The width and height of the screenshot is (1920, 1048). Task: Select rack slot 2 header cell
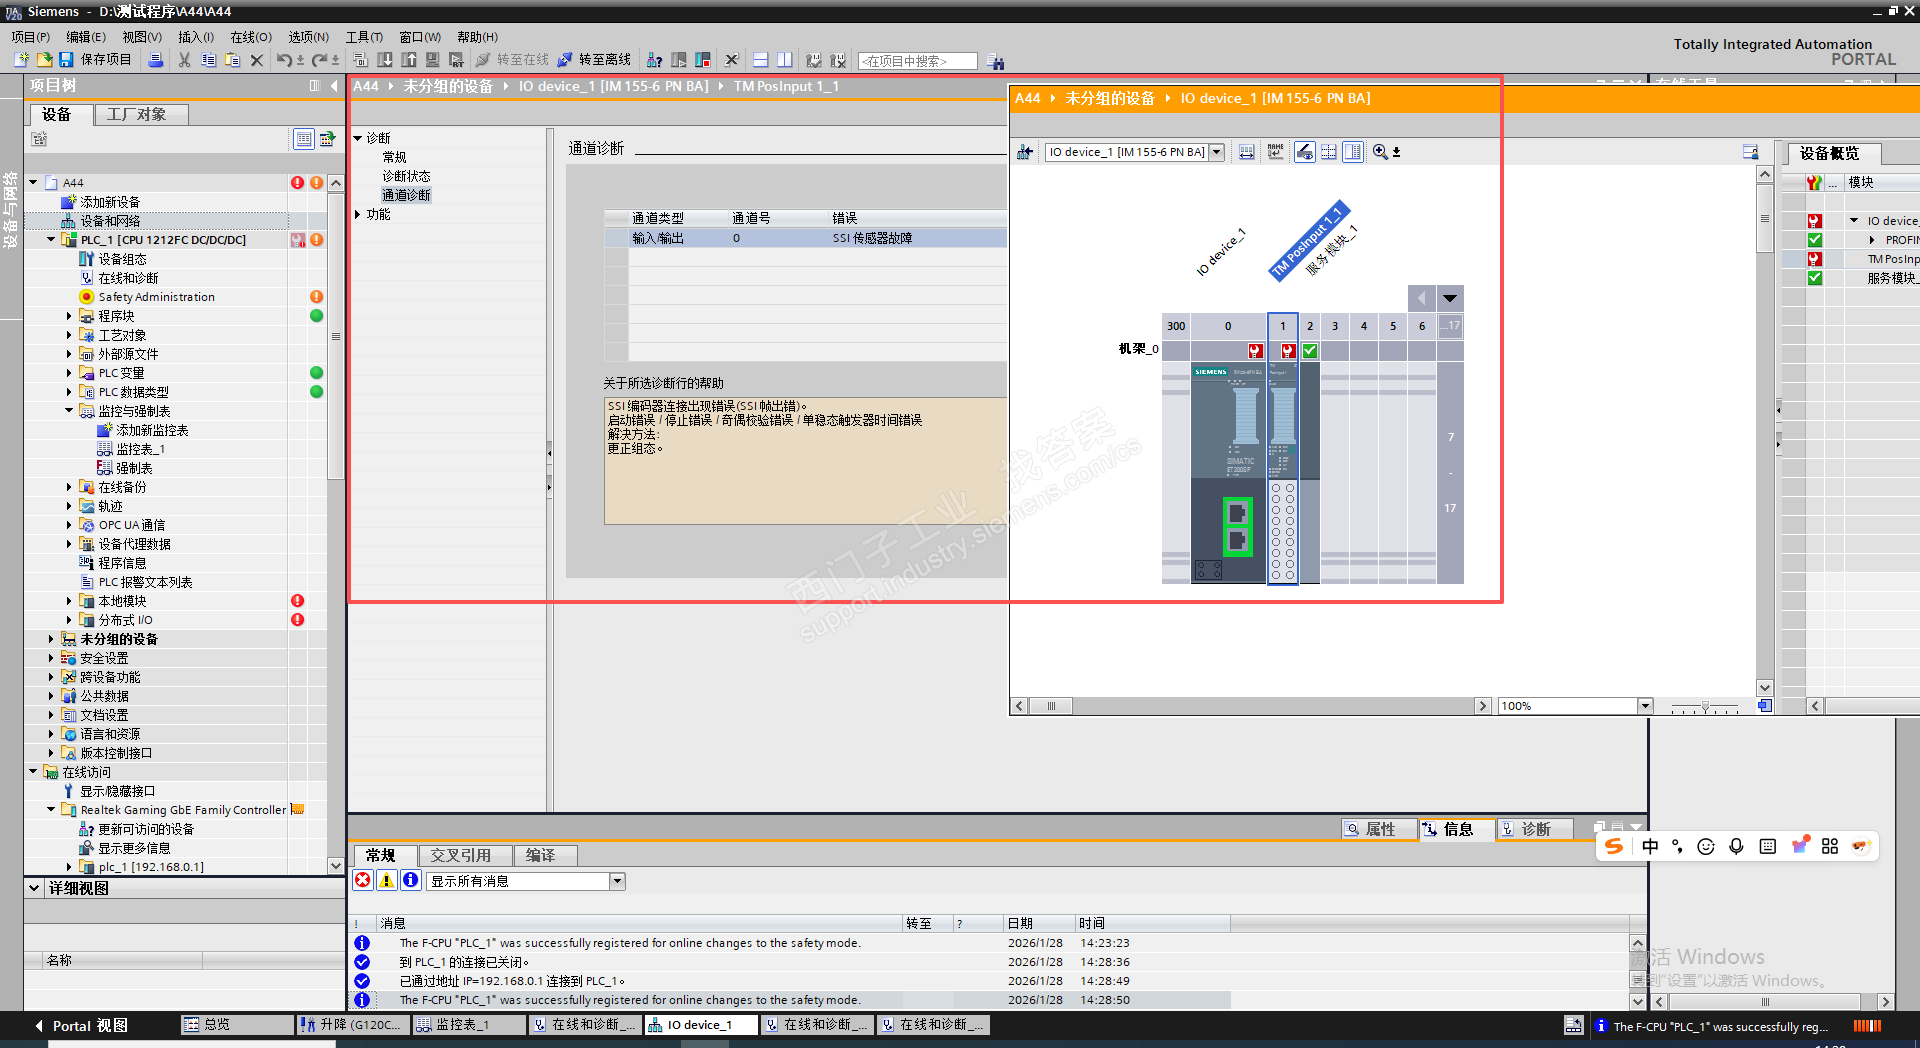pos(1310,326)
